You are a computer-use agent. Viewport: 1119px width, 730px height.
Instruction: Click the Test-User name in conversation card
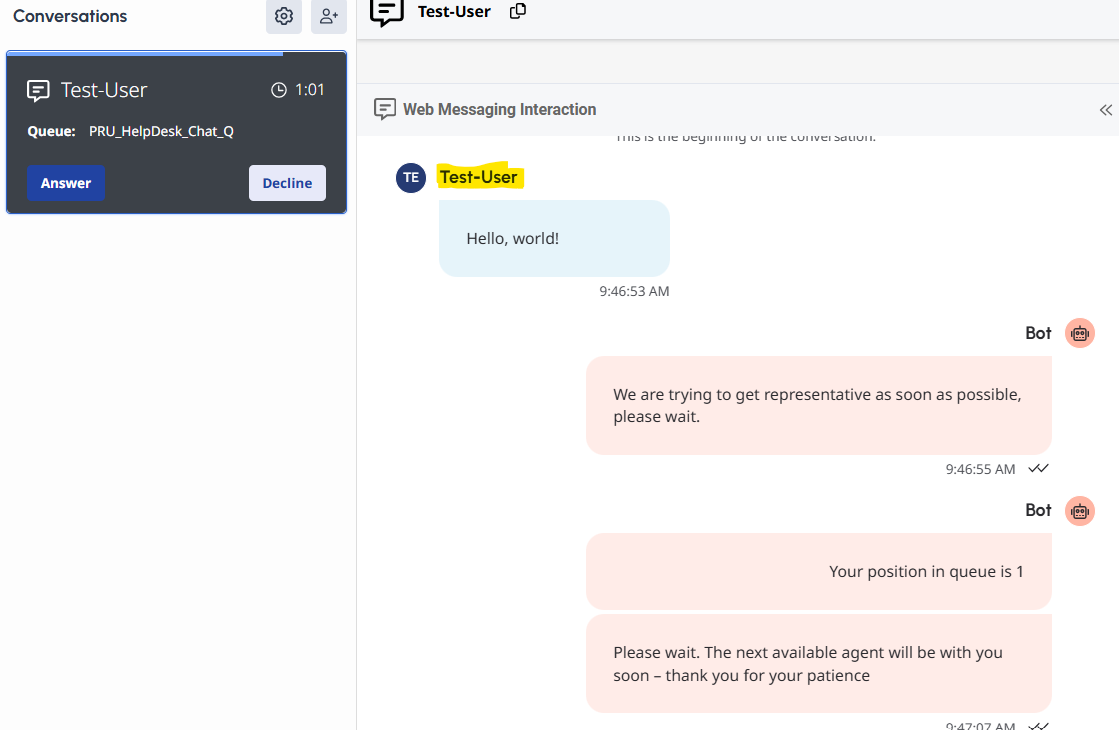[x=103, y=90]
